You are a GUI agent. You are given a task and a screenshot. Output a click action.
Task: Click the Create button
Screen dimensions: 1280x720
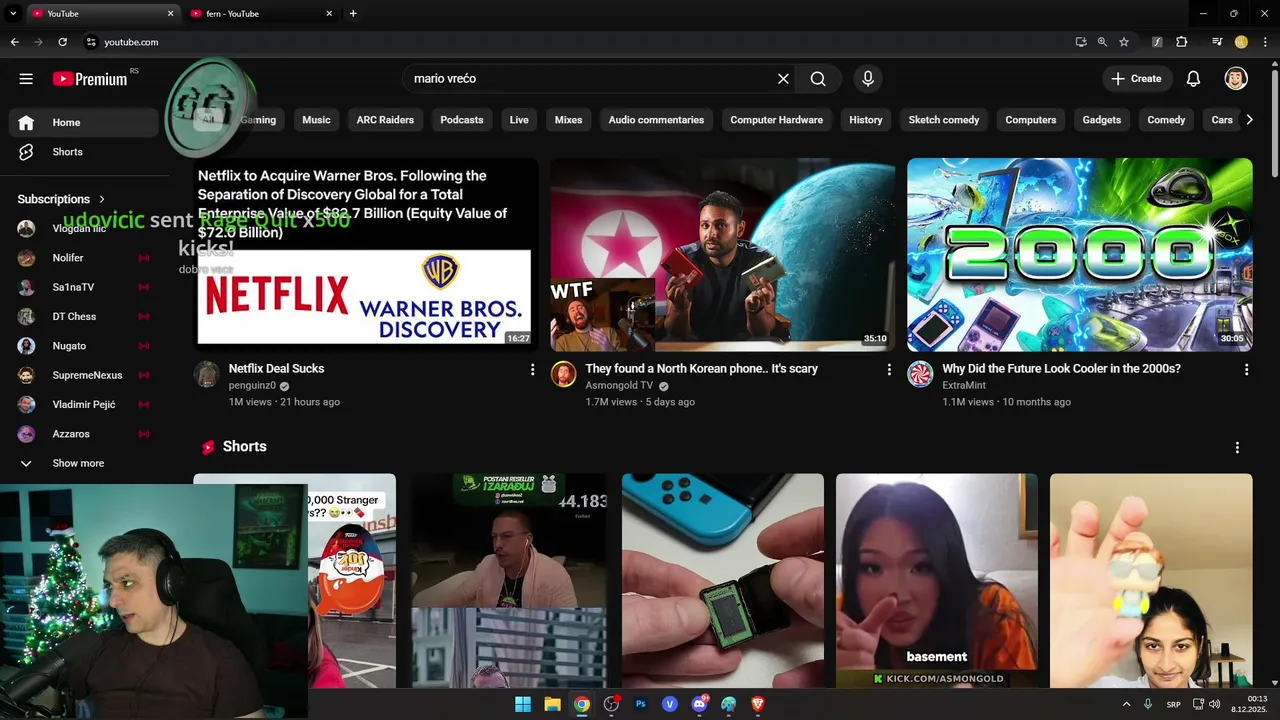[1137, 79]
